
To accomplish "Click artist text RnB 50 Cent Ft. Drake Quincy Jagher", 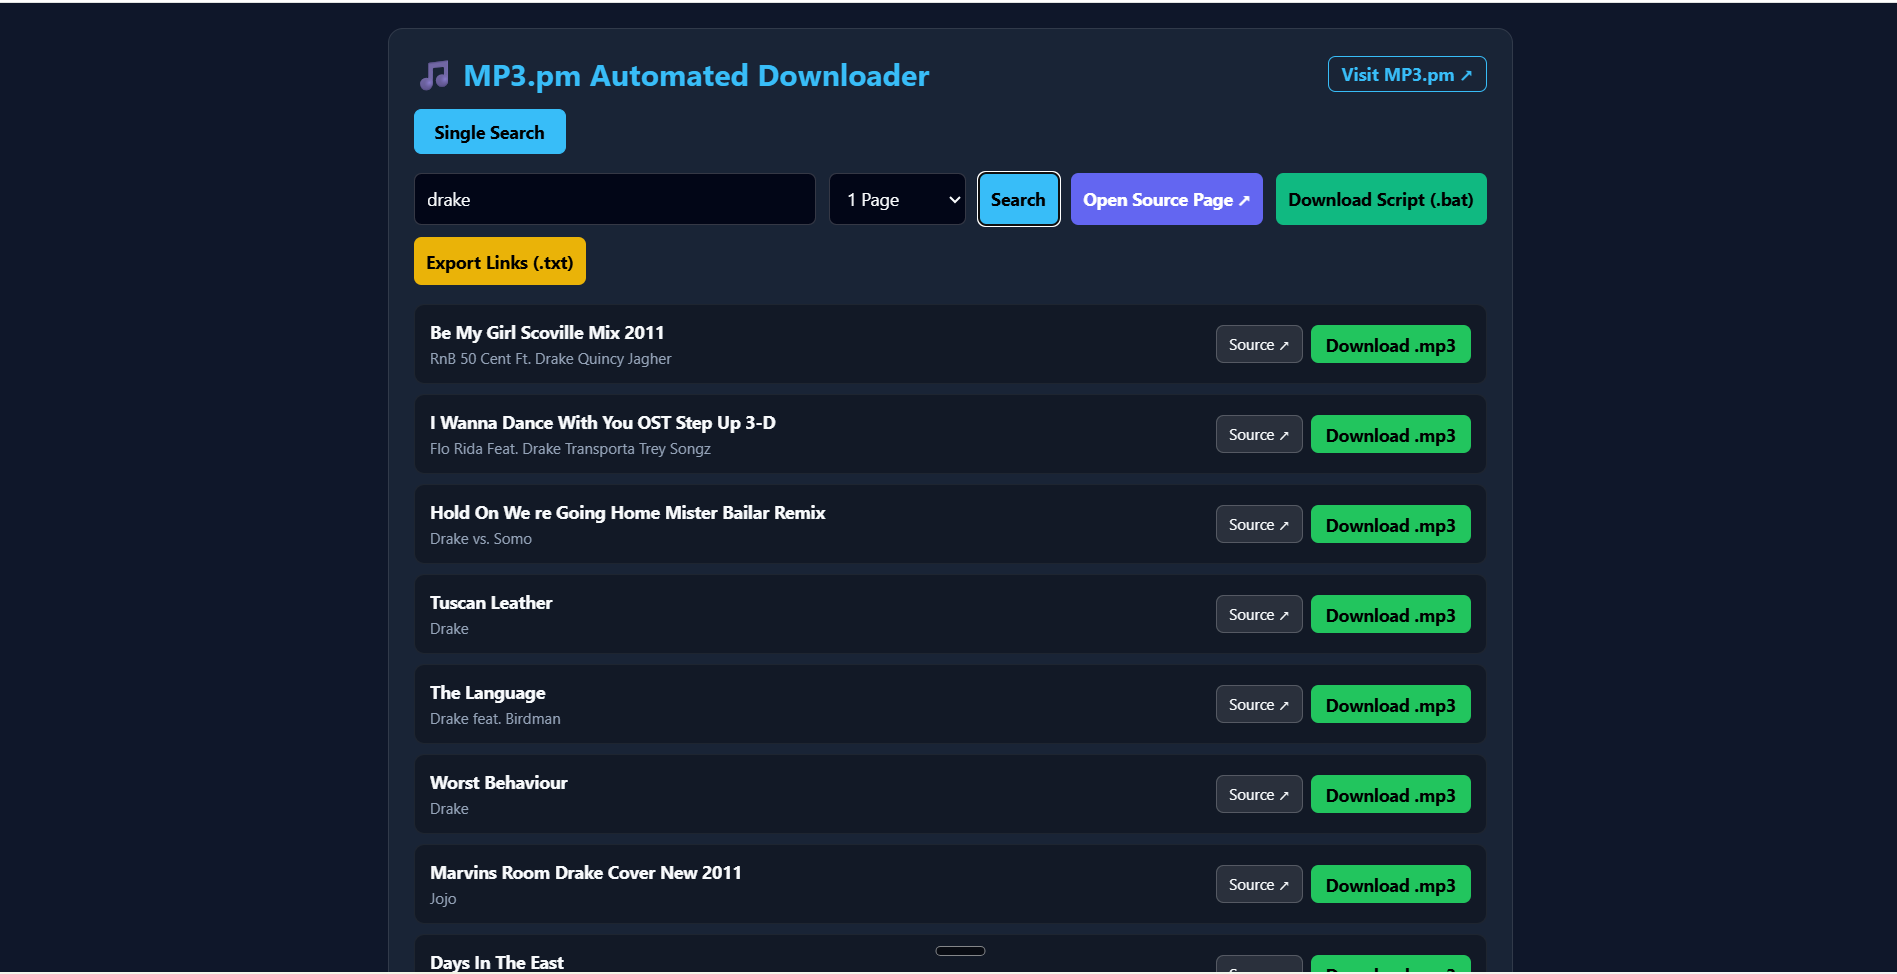I will pyautogui.click(x=551, y=359).
